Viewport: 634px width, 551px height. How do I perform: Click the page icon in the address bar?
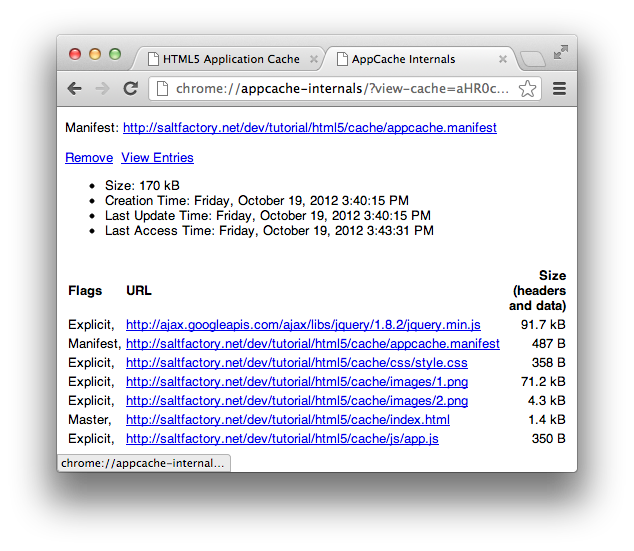[x=162, y=89]
